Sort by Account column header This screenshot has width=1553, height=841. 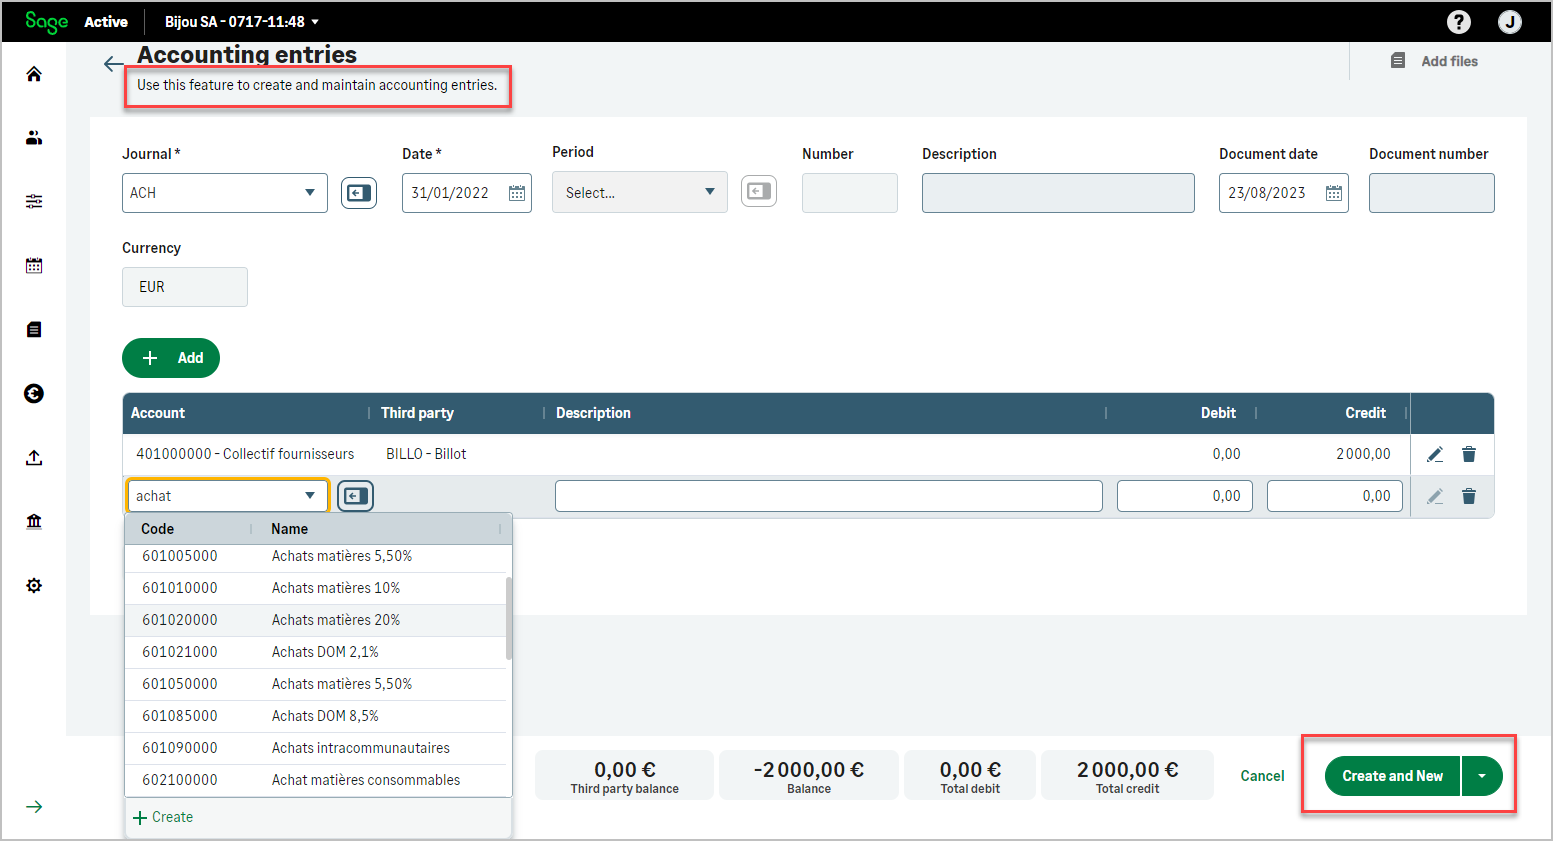click(158, 413)
